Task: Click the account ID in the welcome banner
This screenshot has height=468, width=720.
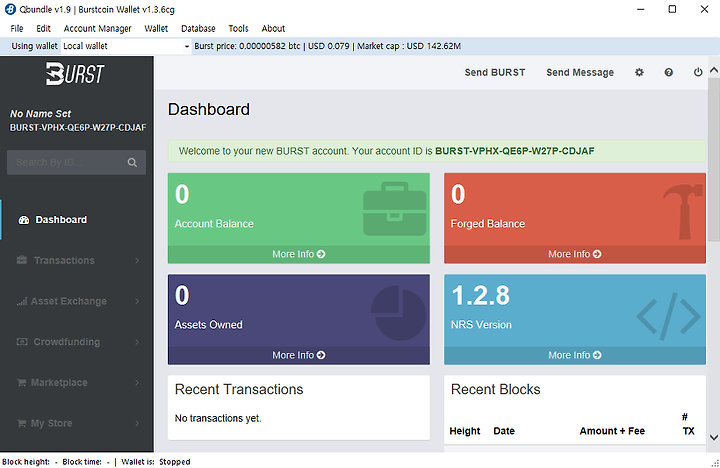Action: [x=515, y=151]
